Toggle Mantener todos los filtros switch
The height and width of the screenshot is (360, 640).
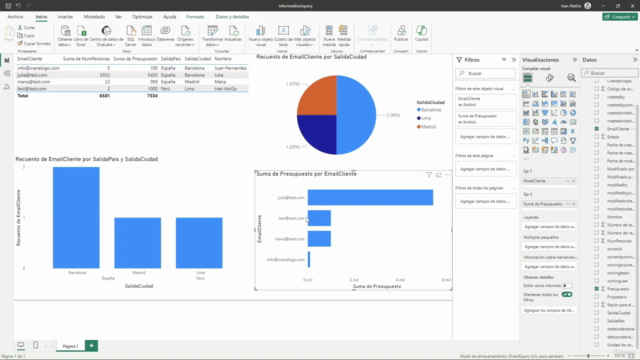567,294
